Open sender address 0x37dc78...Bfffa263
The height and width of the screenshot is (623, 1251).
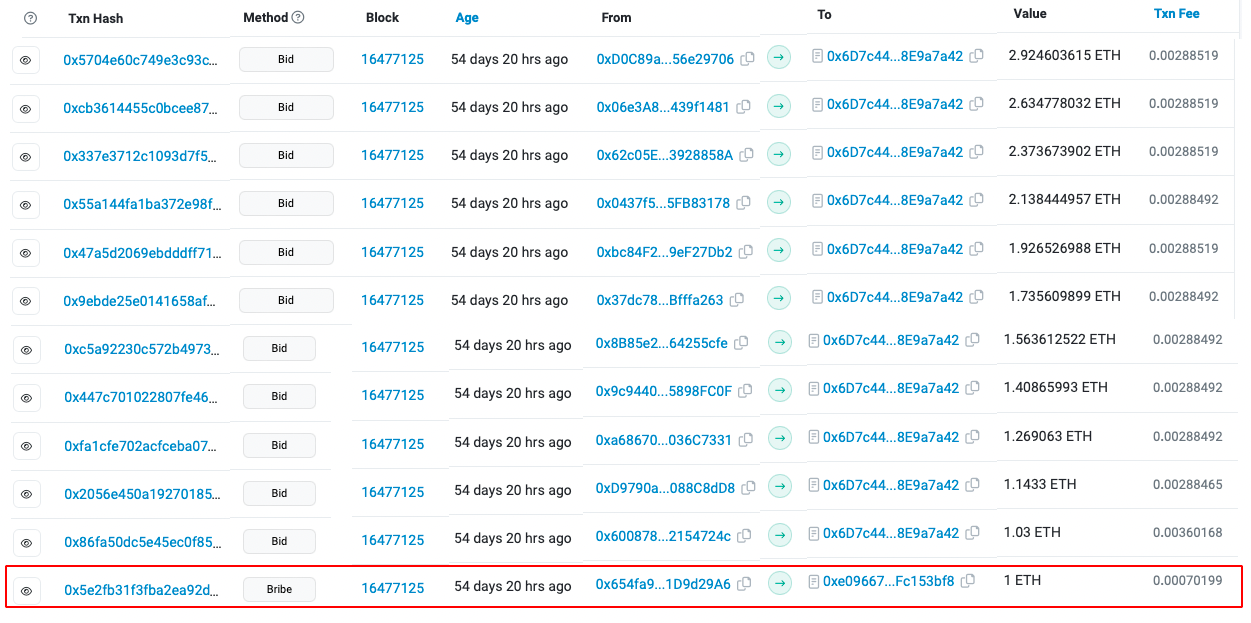click(x=659, y=300)
